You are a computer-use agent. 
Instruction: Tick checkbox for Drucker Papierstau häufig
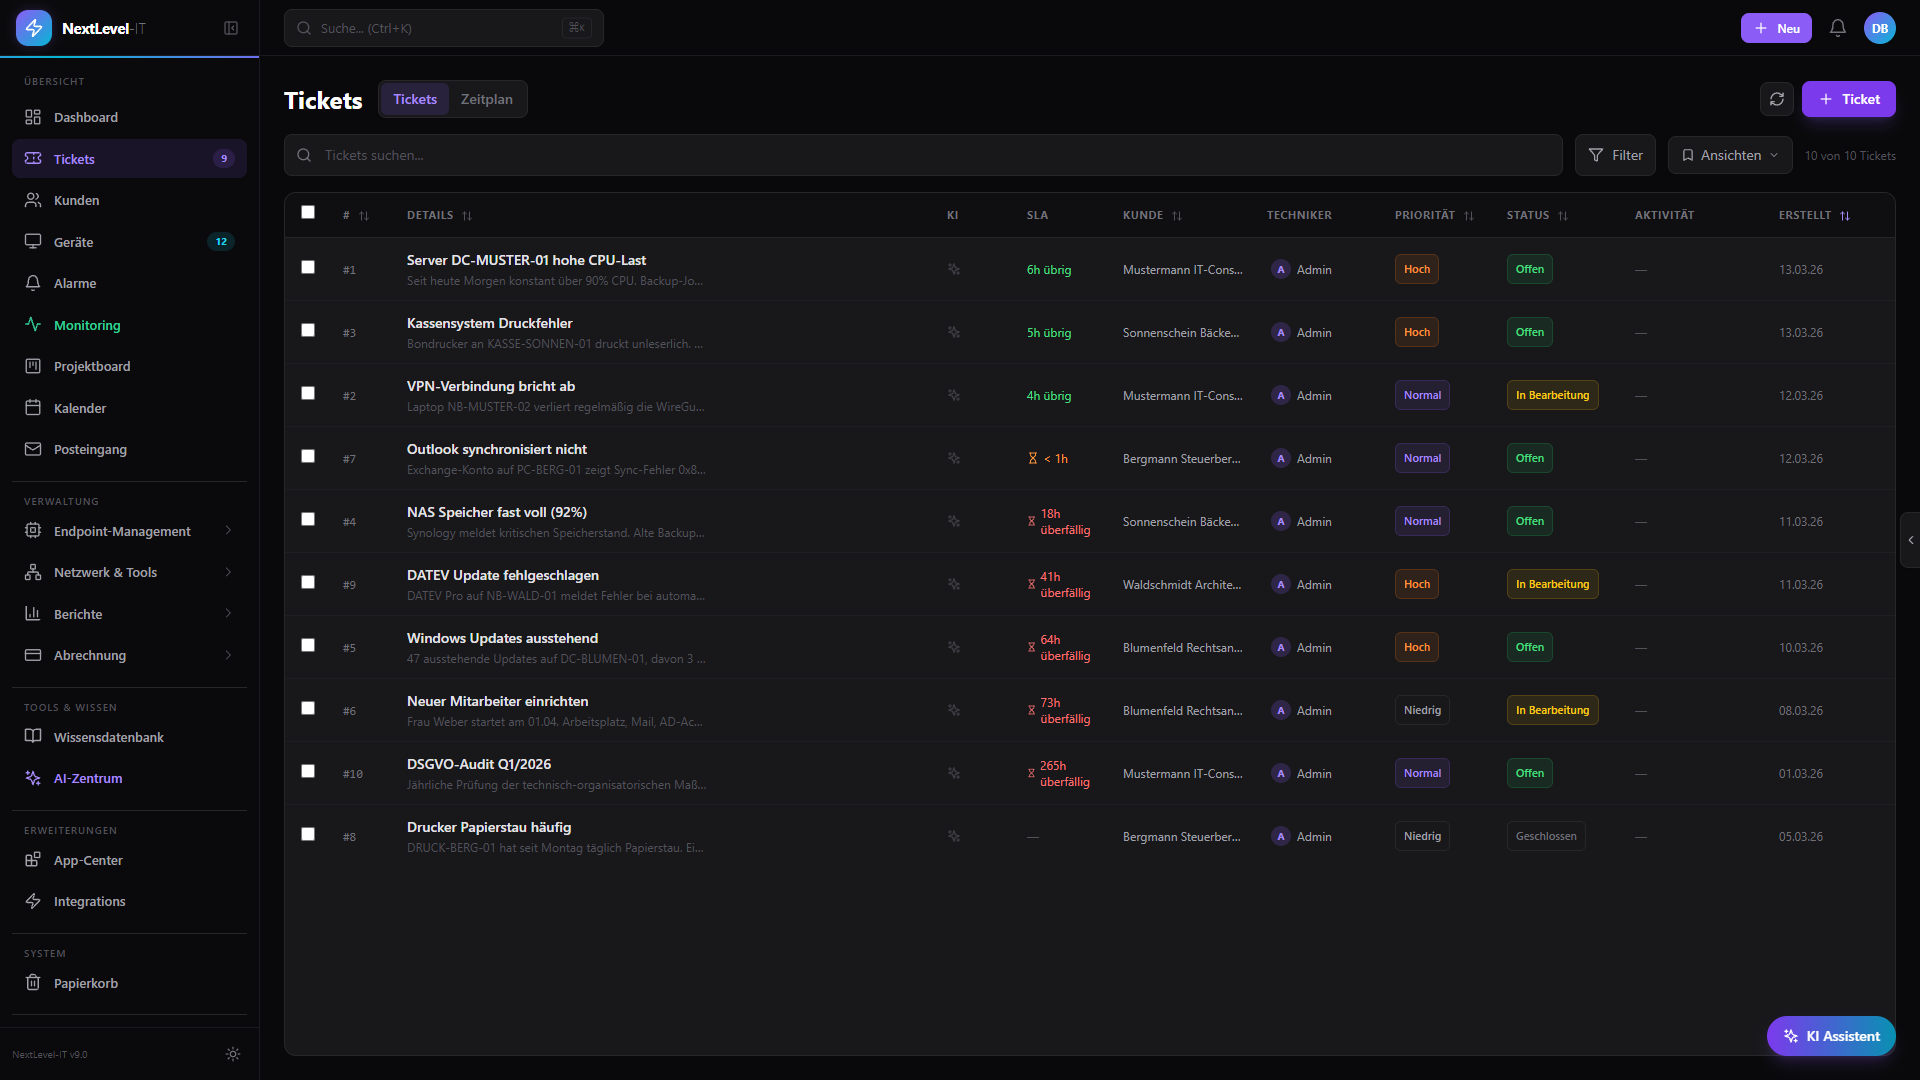point(308,834)
